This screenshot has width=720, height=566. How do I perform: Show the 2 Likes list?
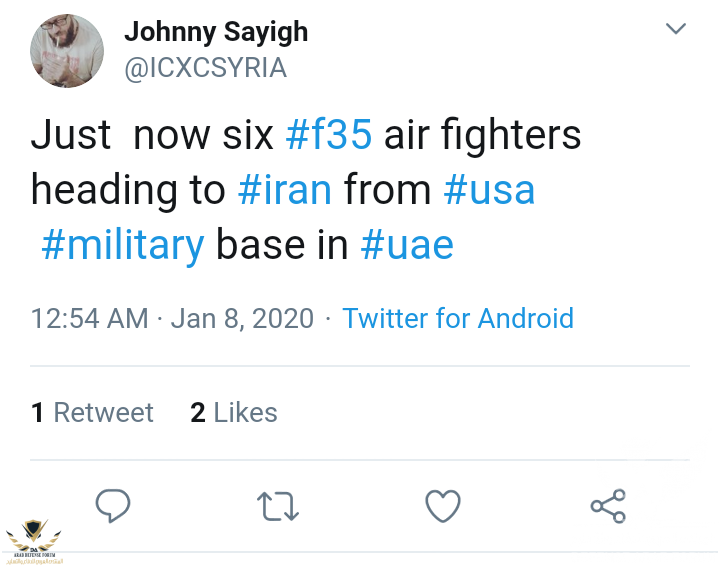(x=234, y=412)
